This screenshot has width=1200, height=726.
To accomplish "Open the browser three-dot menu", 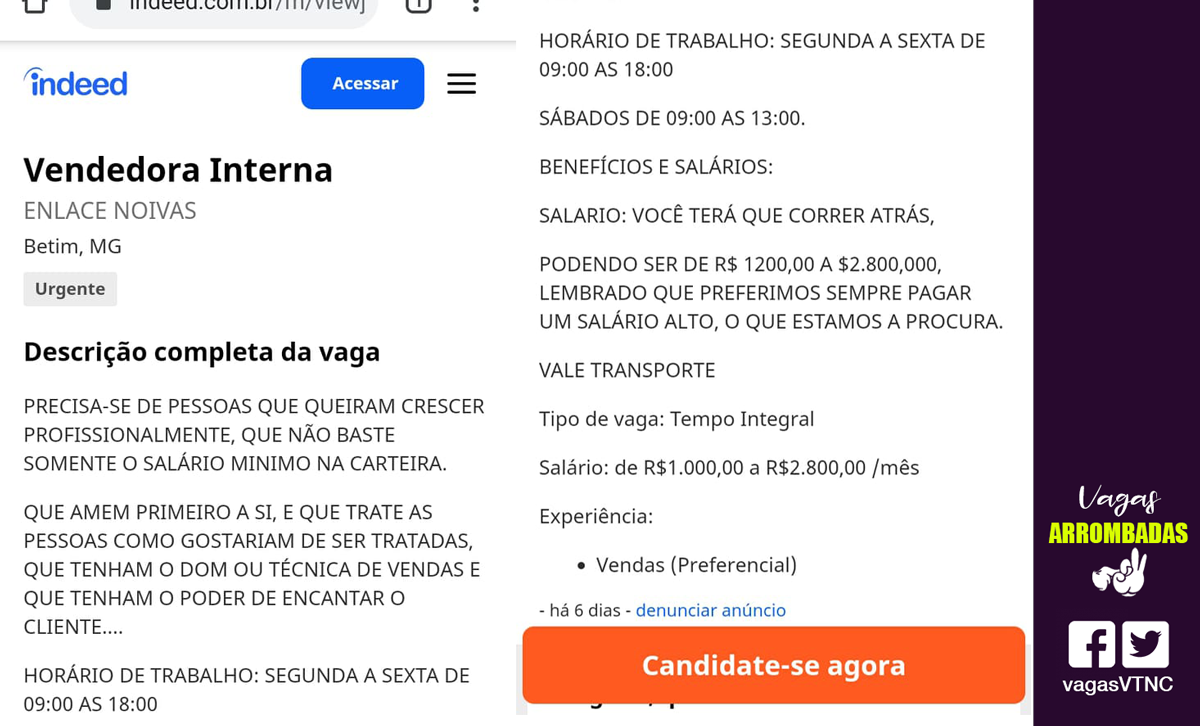I will pos(476,5).
